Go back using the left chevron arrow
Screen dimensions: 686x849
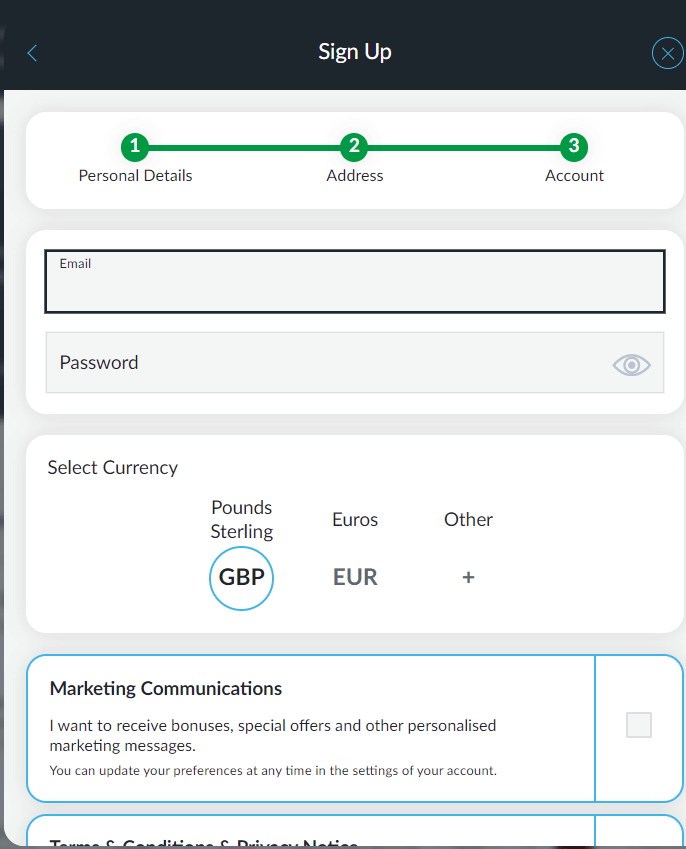32,53
